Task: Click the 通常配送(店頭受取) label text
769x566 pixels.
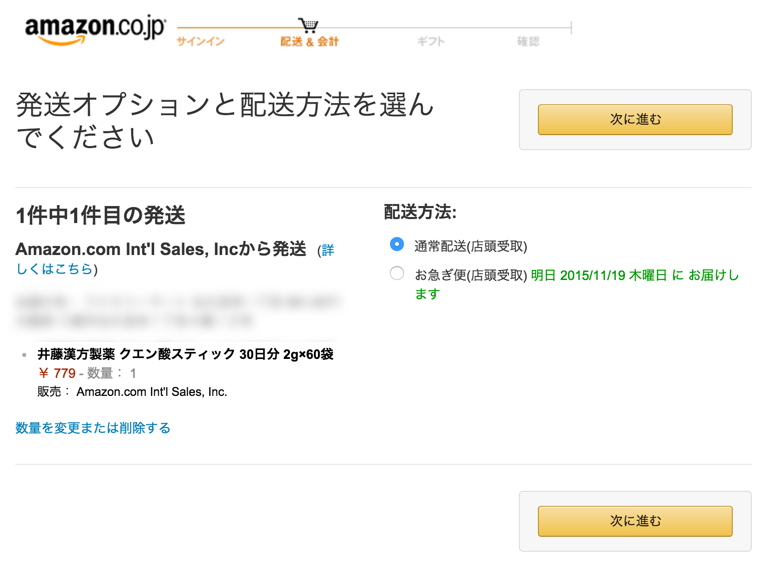Action: tap(470, 246)
